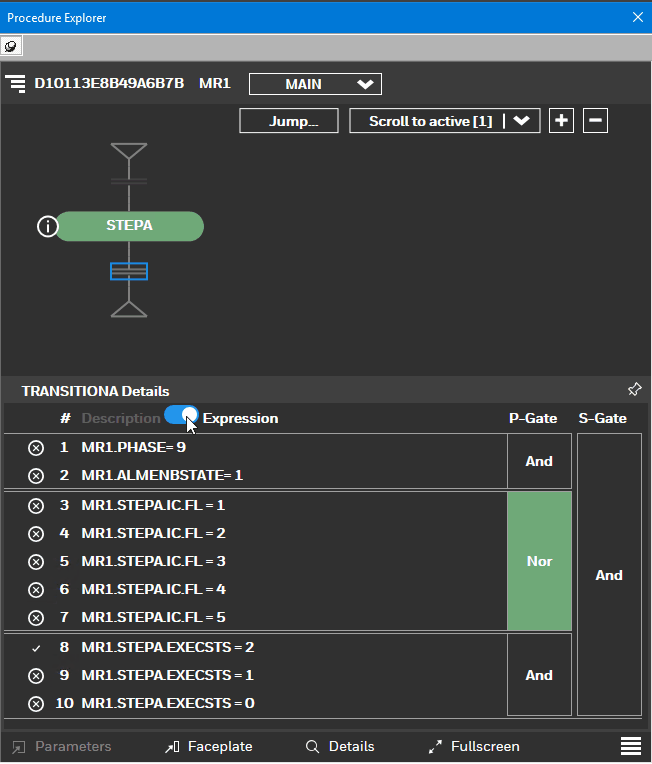Click the status icon for condition 3

36,506
